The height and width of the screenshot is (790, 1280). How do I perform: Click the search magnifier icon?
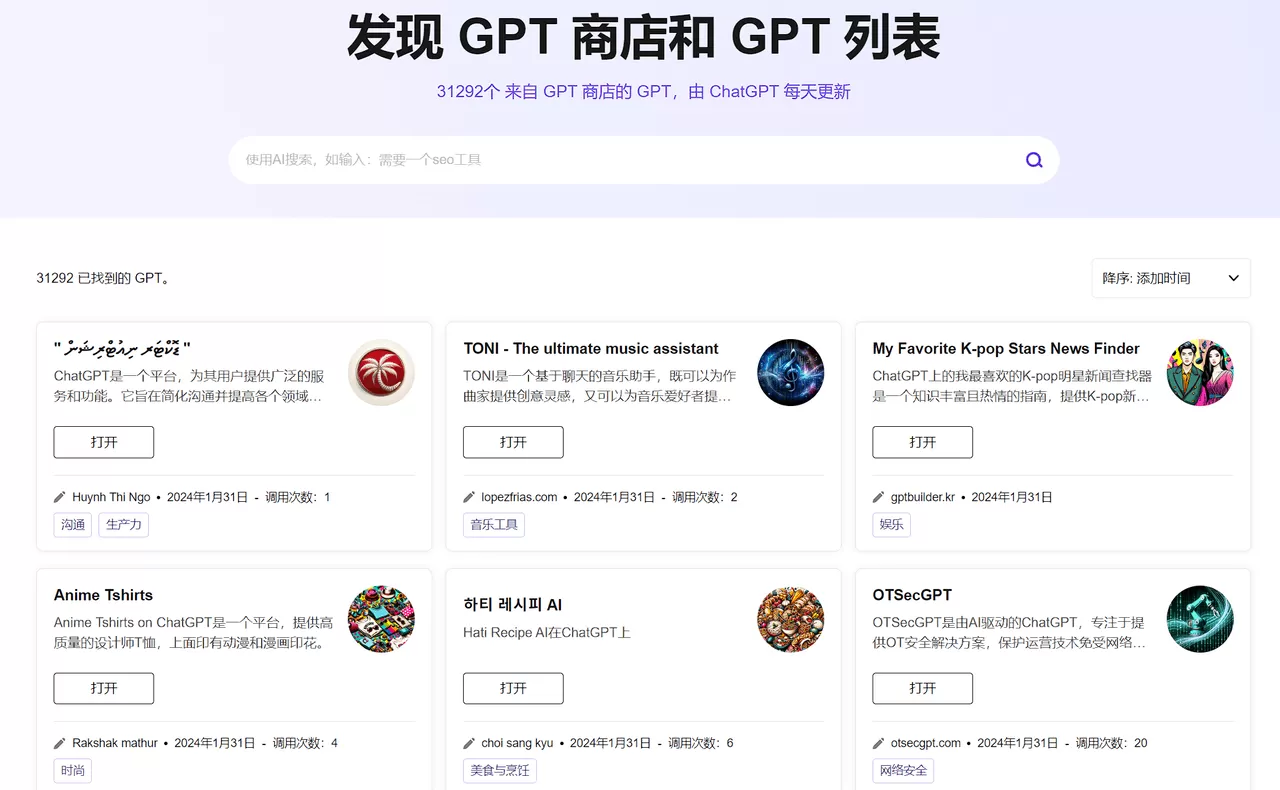(1033, 159)
